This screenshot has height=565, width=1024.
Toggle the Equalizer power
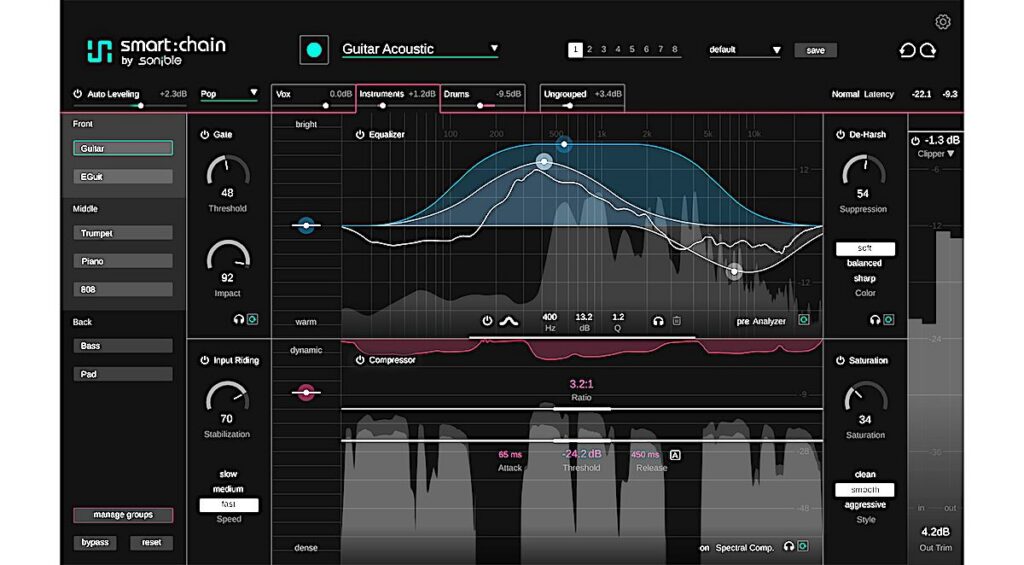tap(360, 135)
